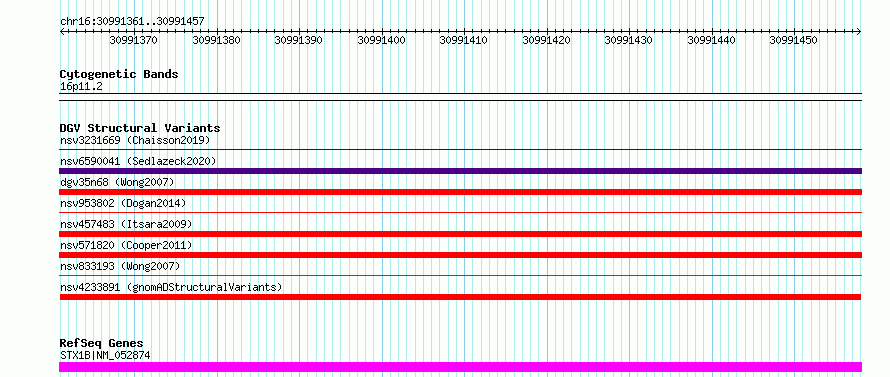This screenshot has height=377, width=890.
Task: Click the red nsv457483 variant bar
Action: pos(460,234)
